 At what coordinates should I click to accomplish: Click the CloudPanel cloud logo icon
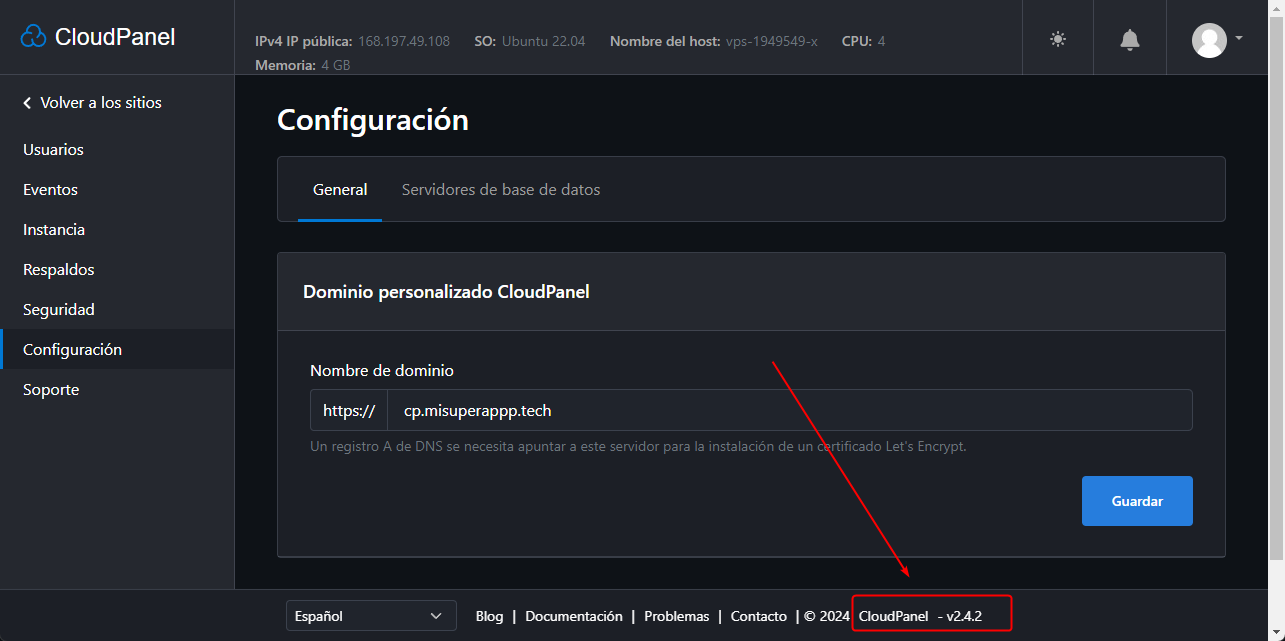33,37
